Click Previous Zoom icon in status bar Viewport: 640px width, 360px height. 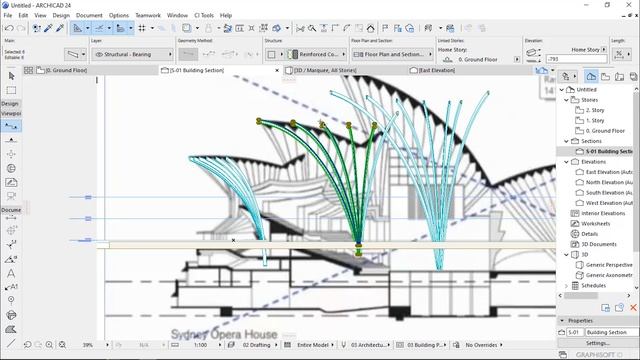point(27,345)
